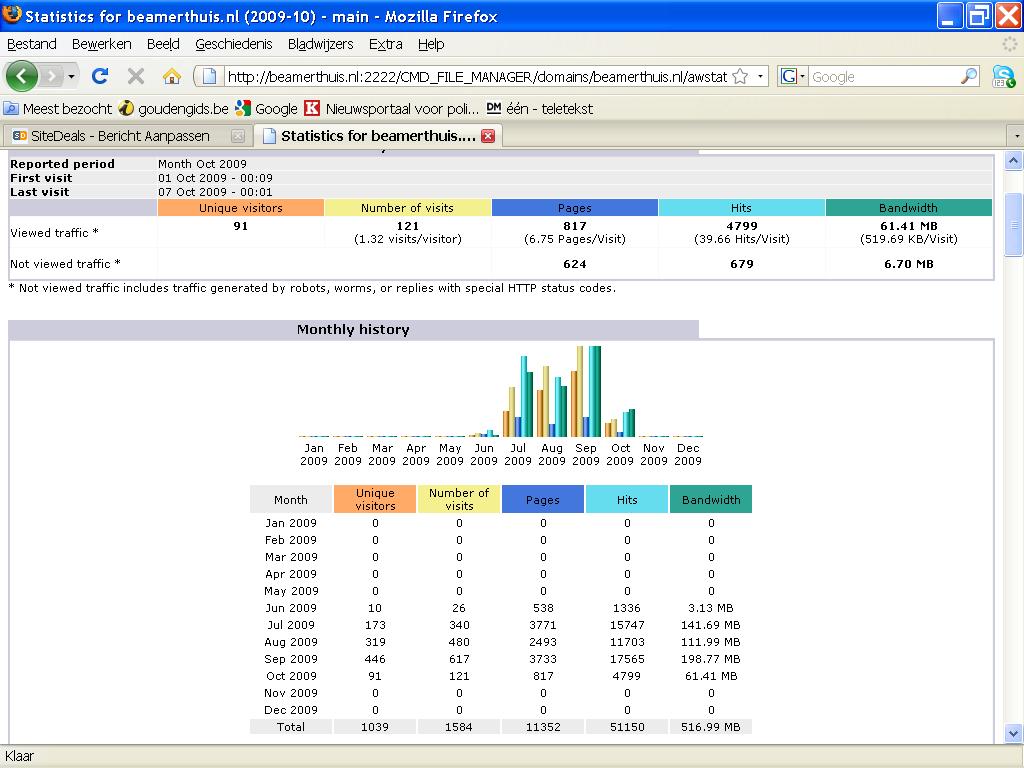The image size is (1024, 768).
Task: Click the Aug 2009 chart label
Action: coord(552,454)
